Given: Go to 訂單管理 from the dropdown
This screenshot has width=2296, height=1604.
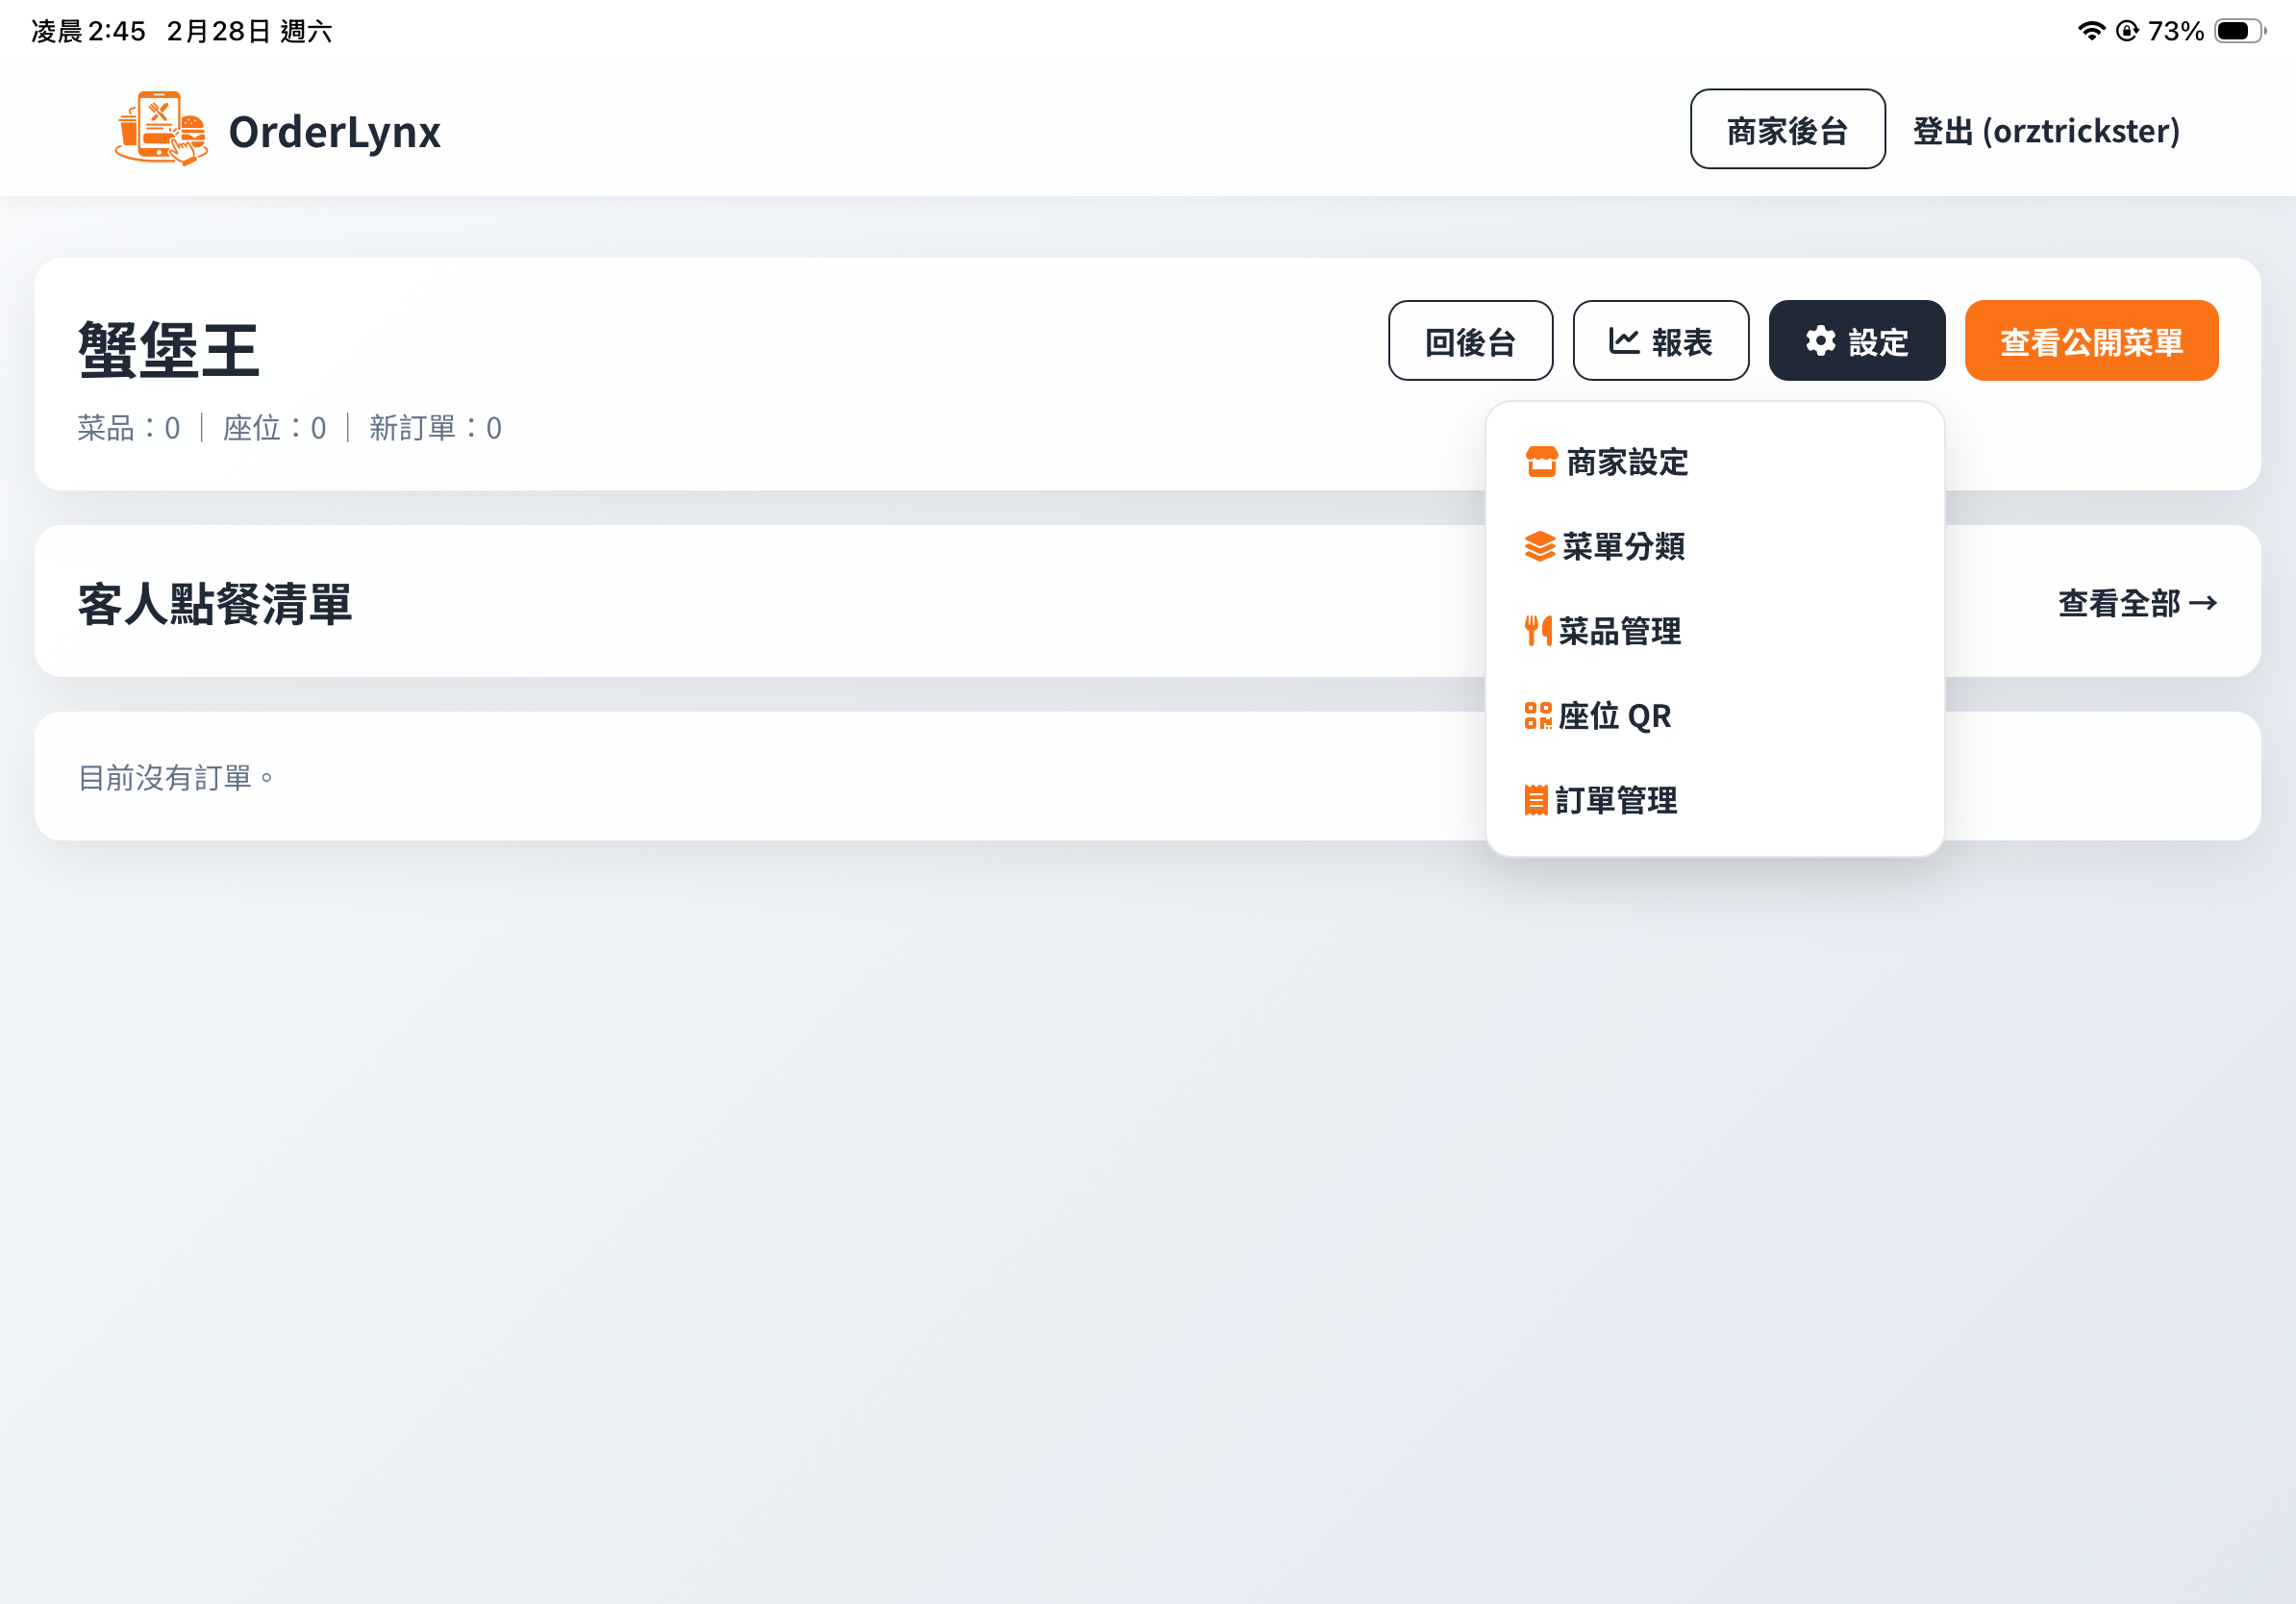Looking at the screenshot, I should pyautogui.click(x=1616, y=800).
